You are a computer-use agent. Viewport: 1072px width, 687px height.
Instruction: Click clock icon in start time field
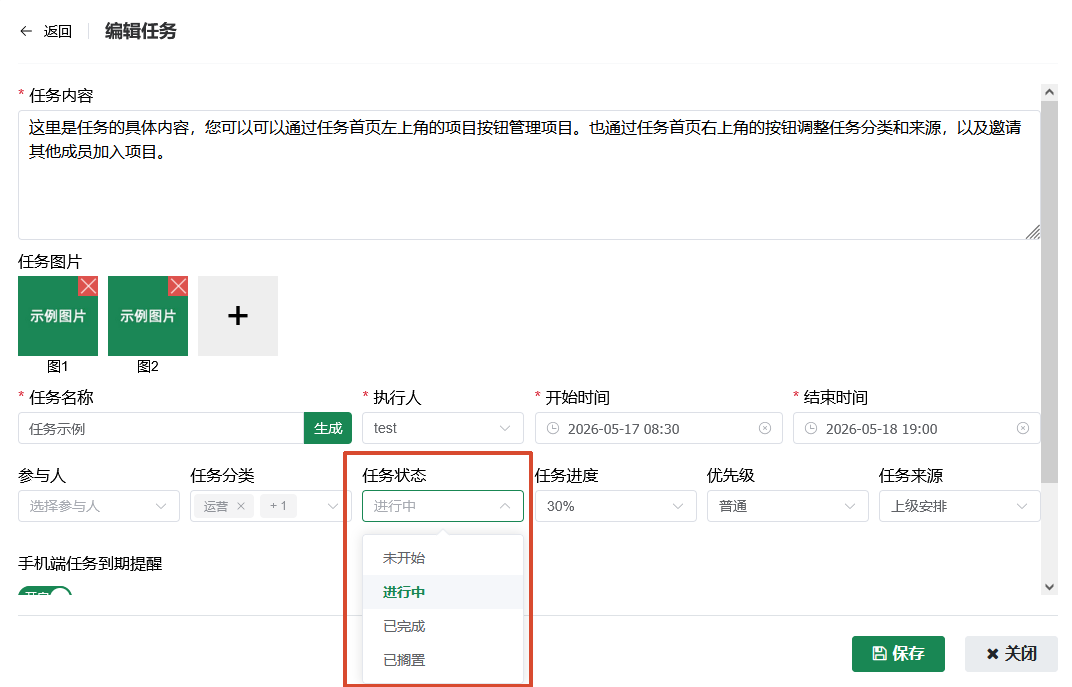click(x=553, y=428)
